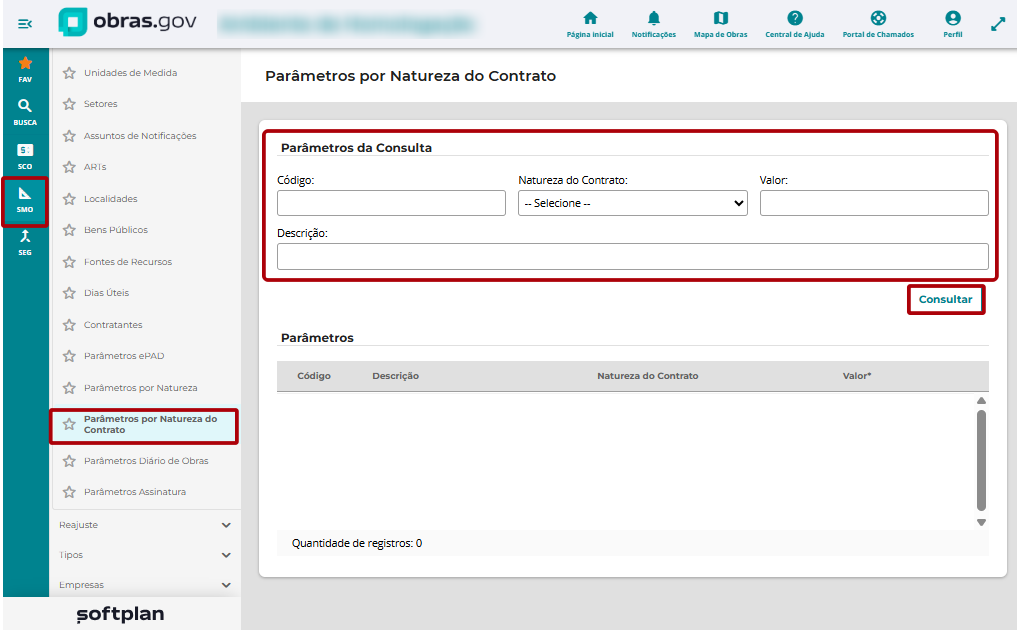Favorite Unidades de Medida with its star

pyautogui.click(x=69, y=73)
